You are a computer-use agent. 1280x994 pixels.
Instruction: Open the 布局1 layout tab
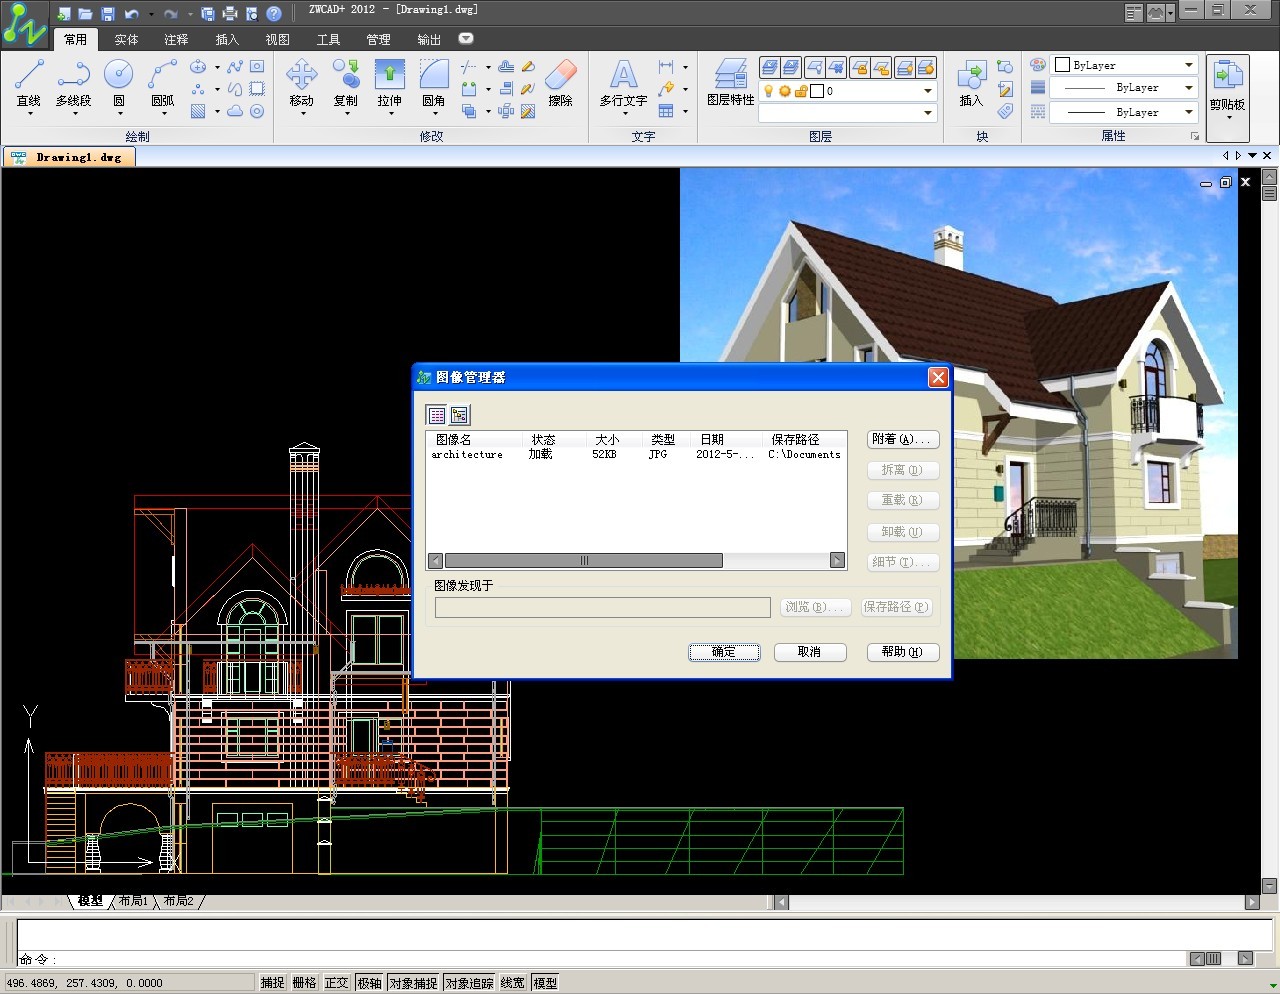pyautogui.click(x=133, y=901)
